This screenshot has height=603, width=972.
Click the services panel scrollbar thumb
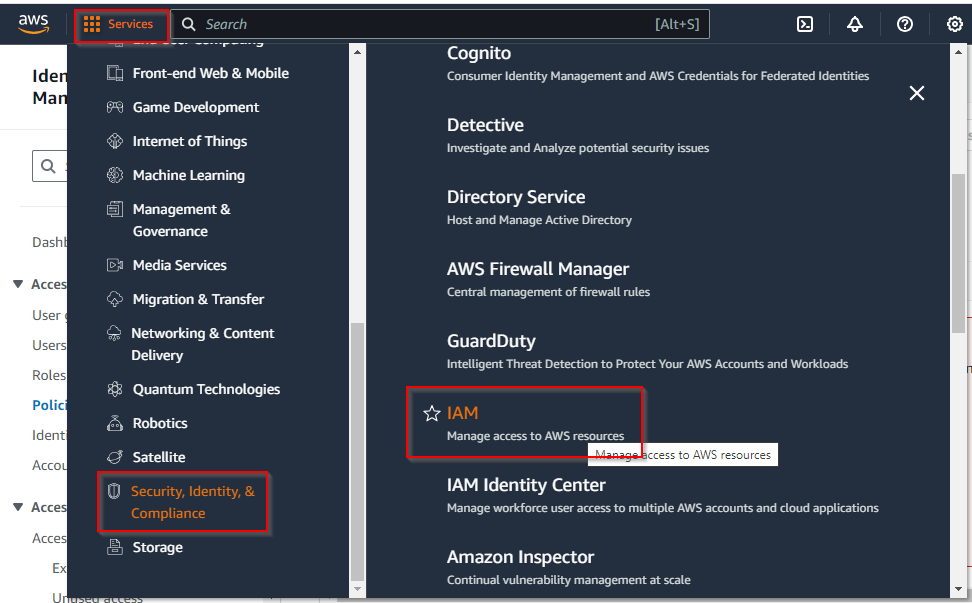point(958,253)
